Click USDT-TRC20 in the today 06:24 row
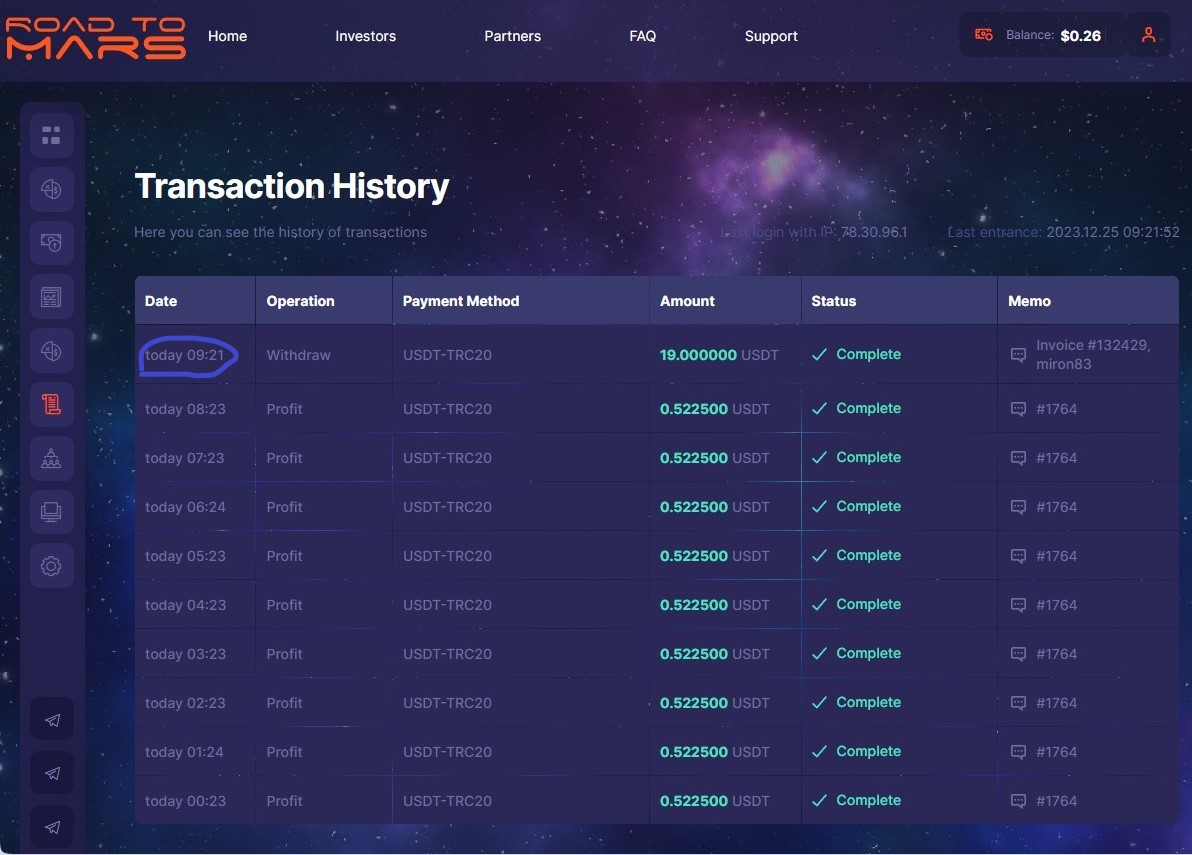Image resolution: width=1192 pixels, height=855 pixels. click(x=447, y=507)
